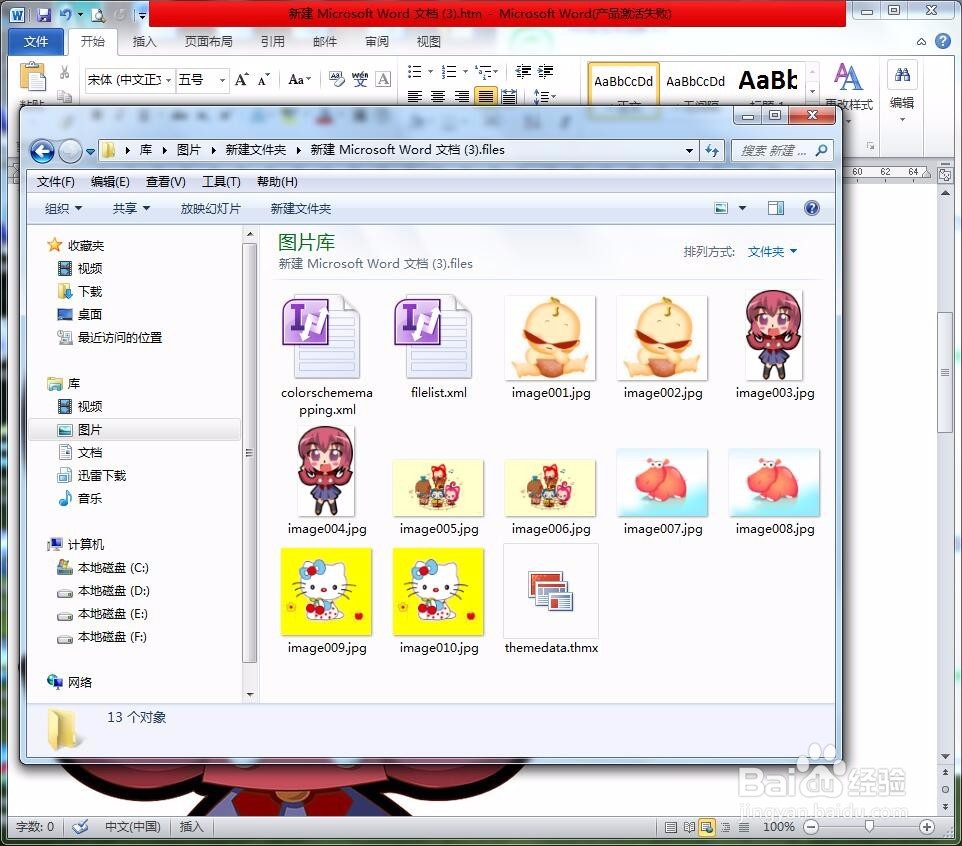This screenshot has height=846, width=962.
Task: Click 图片 breadcrumb in address bar
Action: coord(188,150)
